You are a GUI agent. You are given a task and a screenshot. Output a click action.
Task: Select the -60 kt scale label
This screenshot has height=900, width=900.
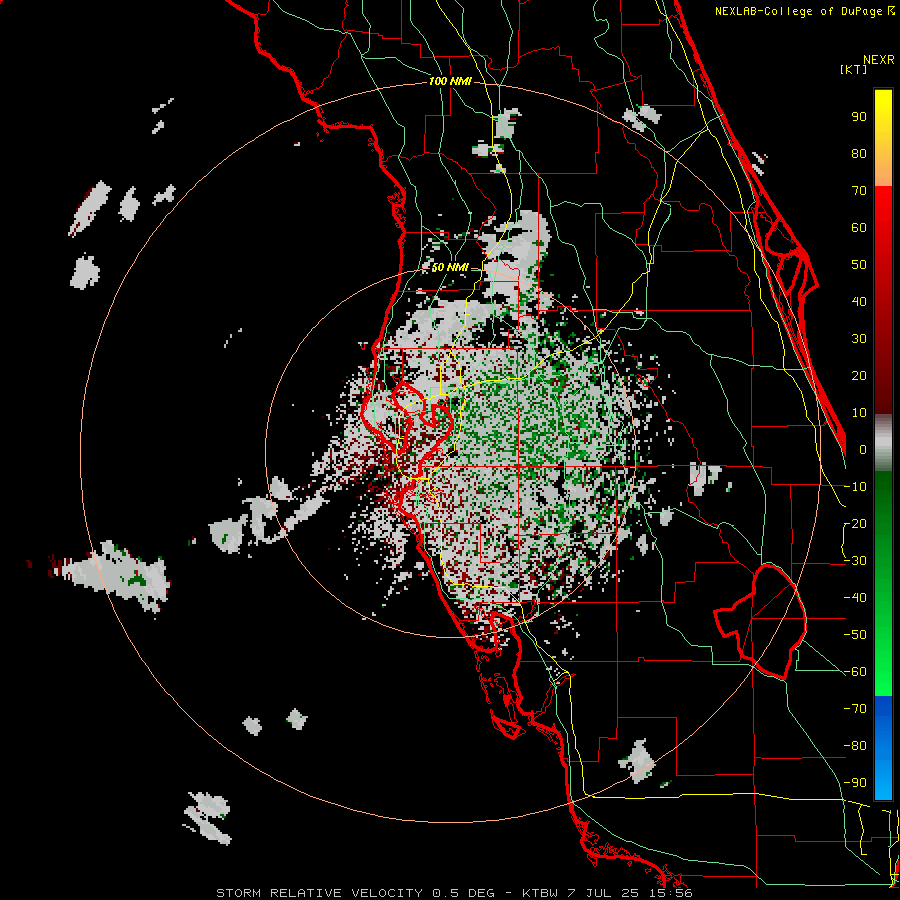855,672
